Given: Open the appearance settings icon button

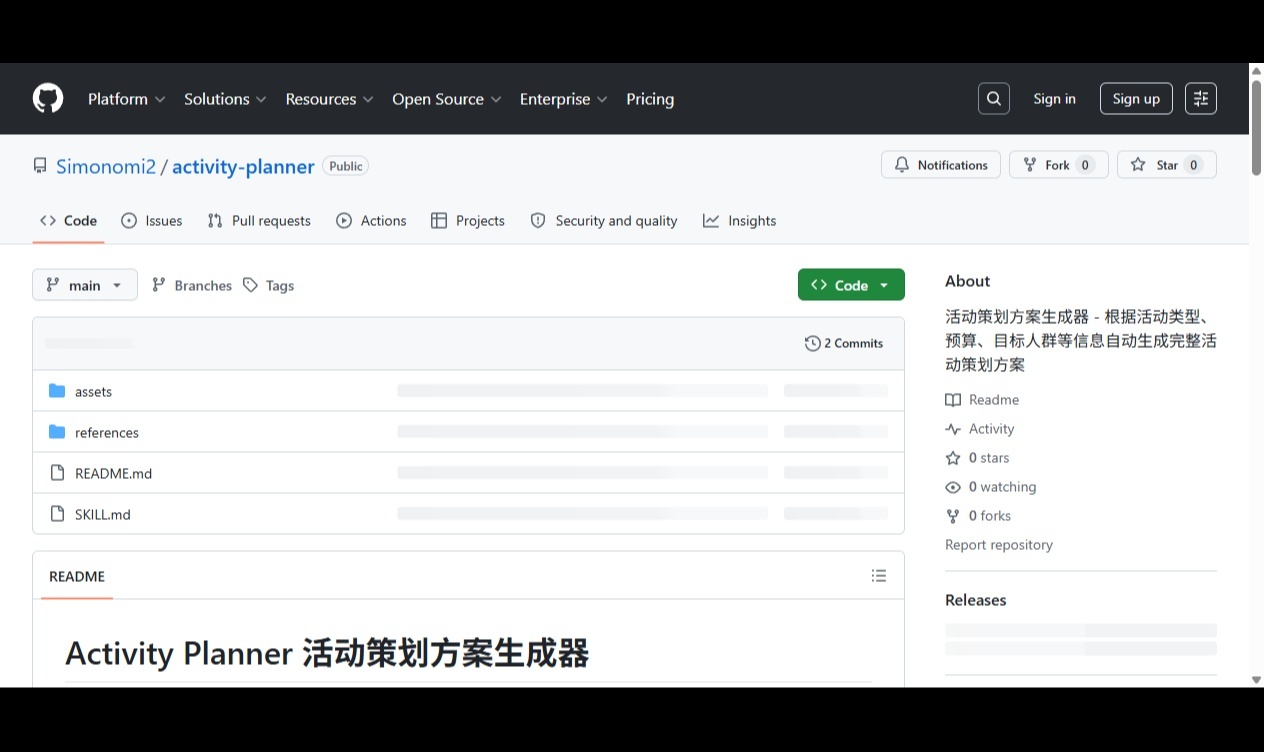Looking at the screenshot, I should [1201, 98].
